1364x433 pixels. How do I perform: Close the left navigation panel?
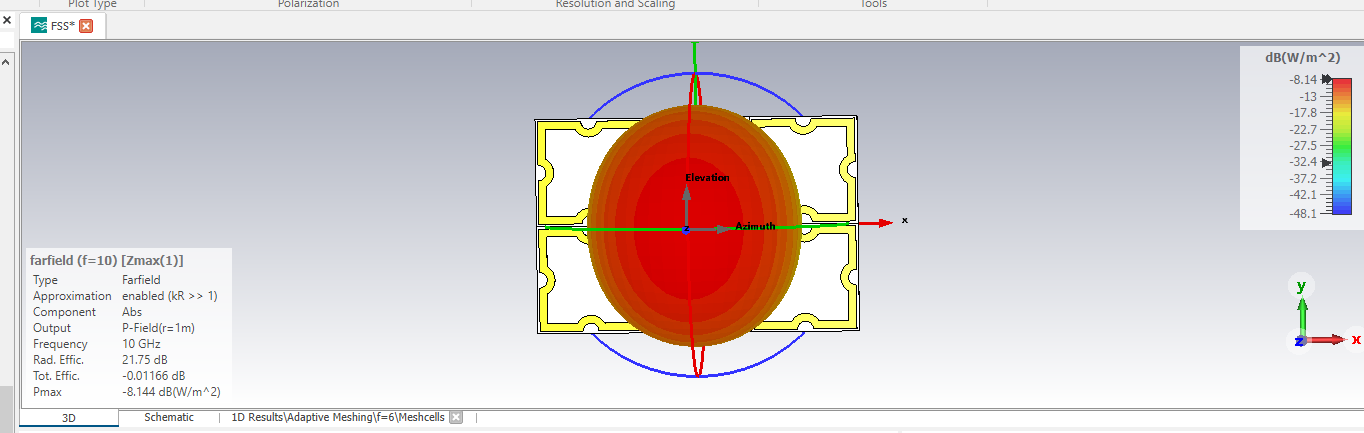(x=6, y=20)
